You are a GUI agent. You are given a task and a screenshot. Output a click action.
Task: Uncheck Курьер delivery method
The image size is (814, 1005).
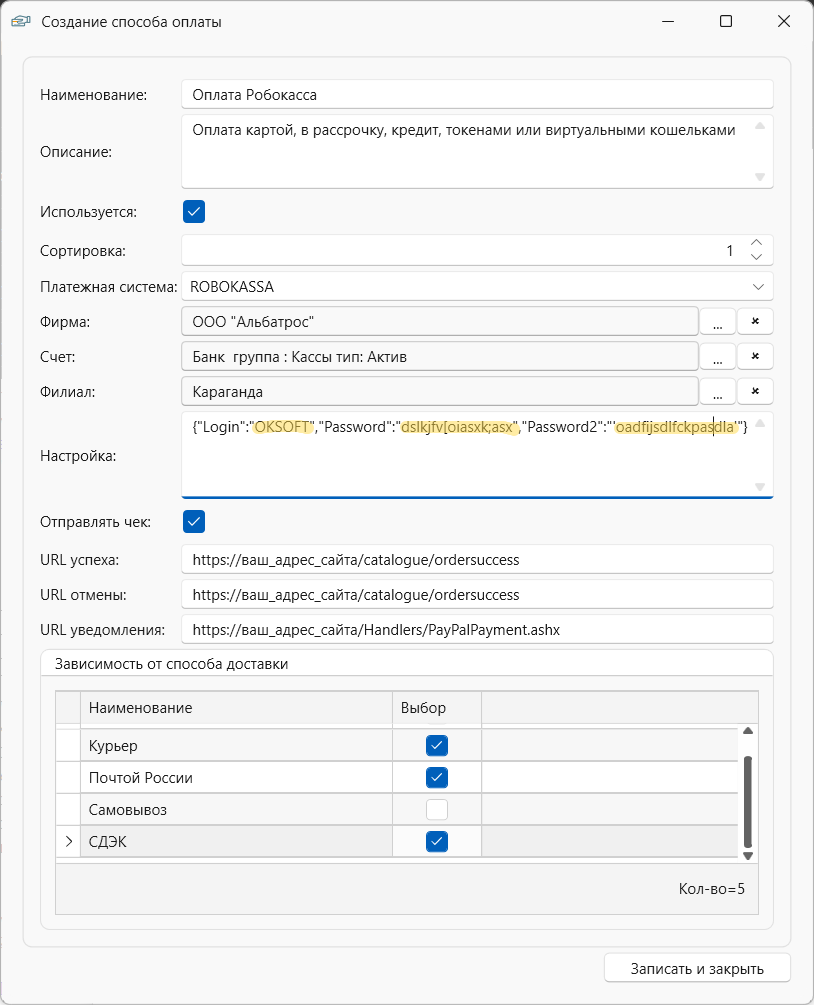[x=436, y=746]
